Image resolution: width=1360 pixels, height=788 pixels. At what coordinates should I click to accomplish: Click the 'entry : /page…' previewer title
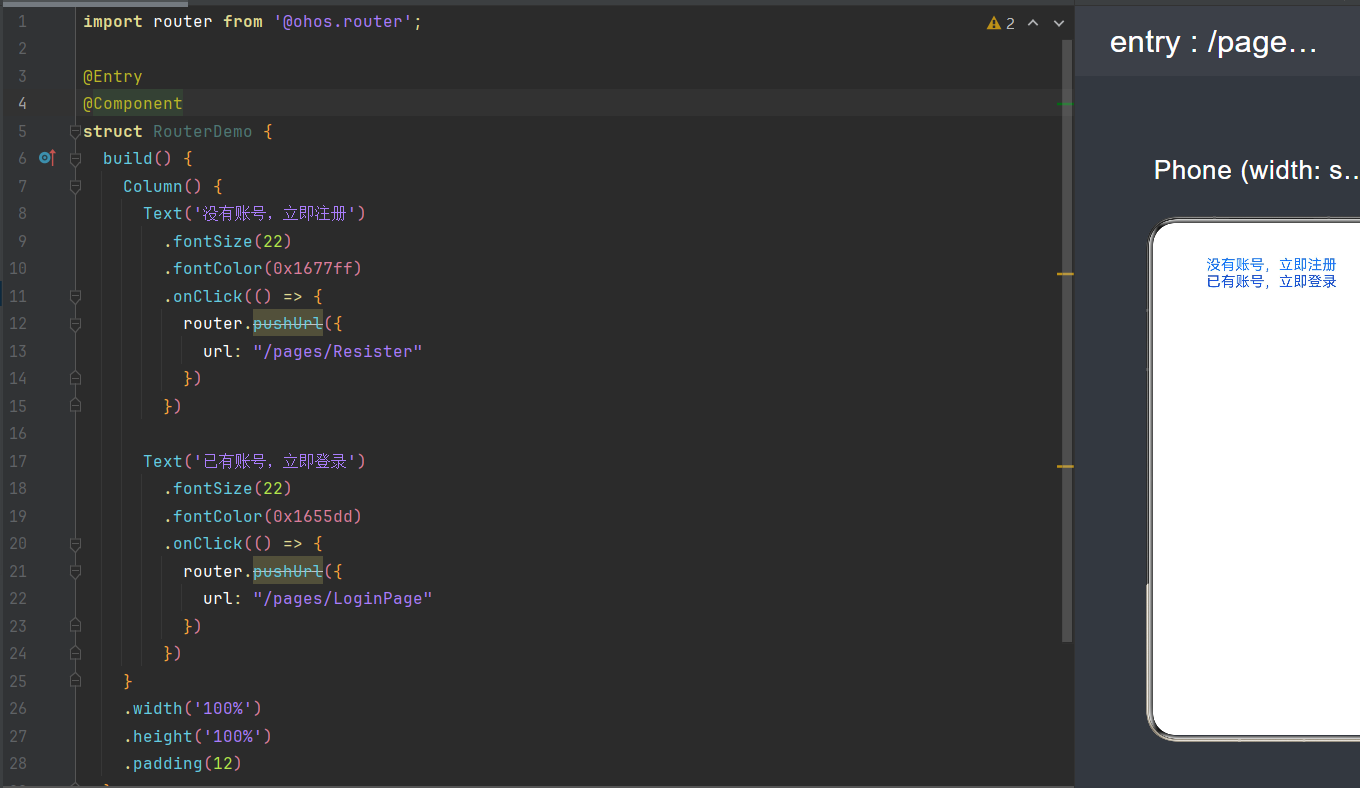pyautogui.click(x=1213, y=42)
